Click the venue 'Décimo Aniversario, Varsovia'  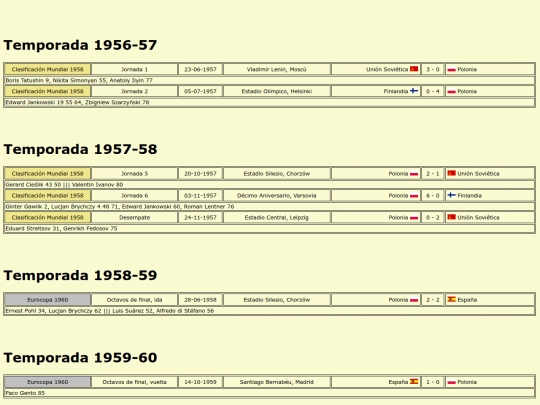(x=277, y=196)
